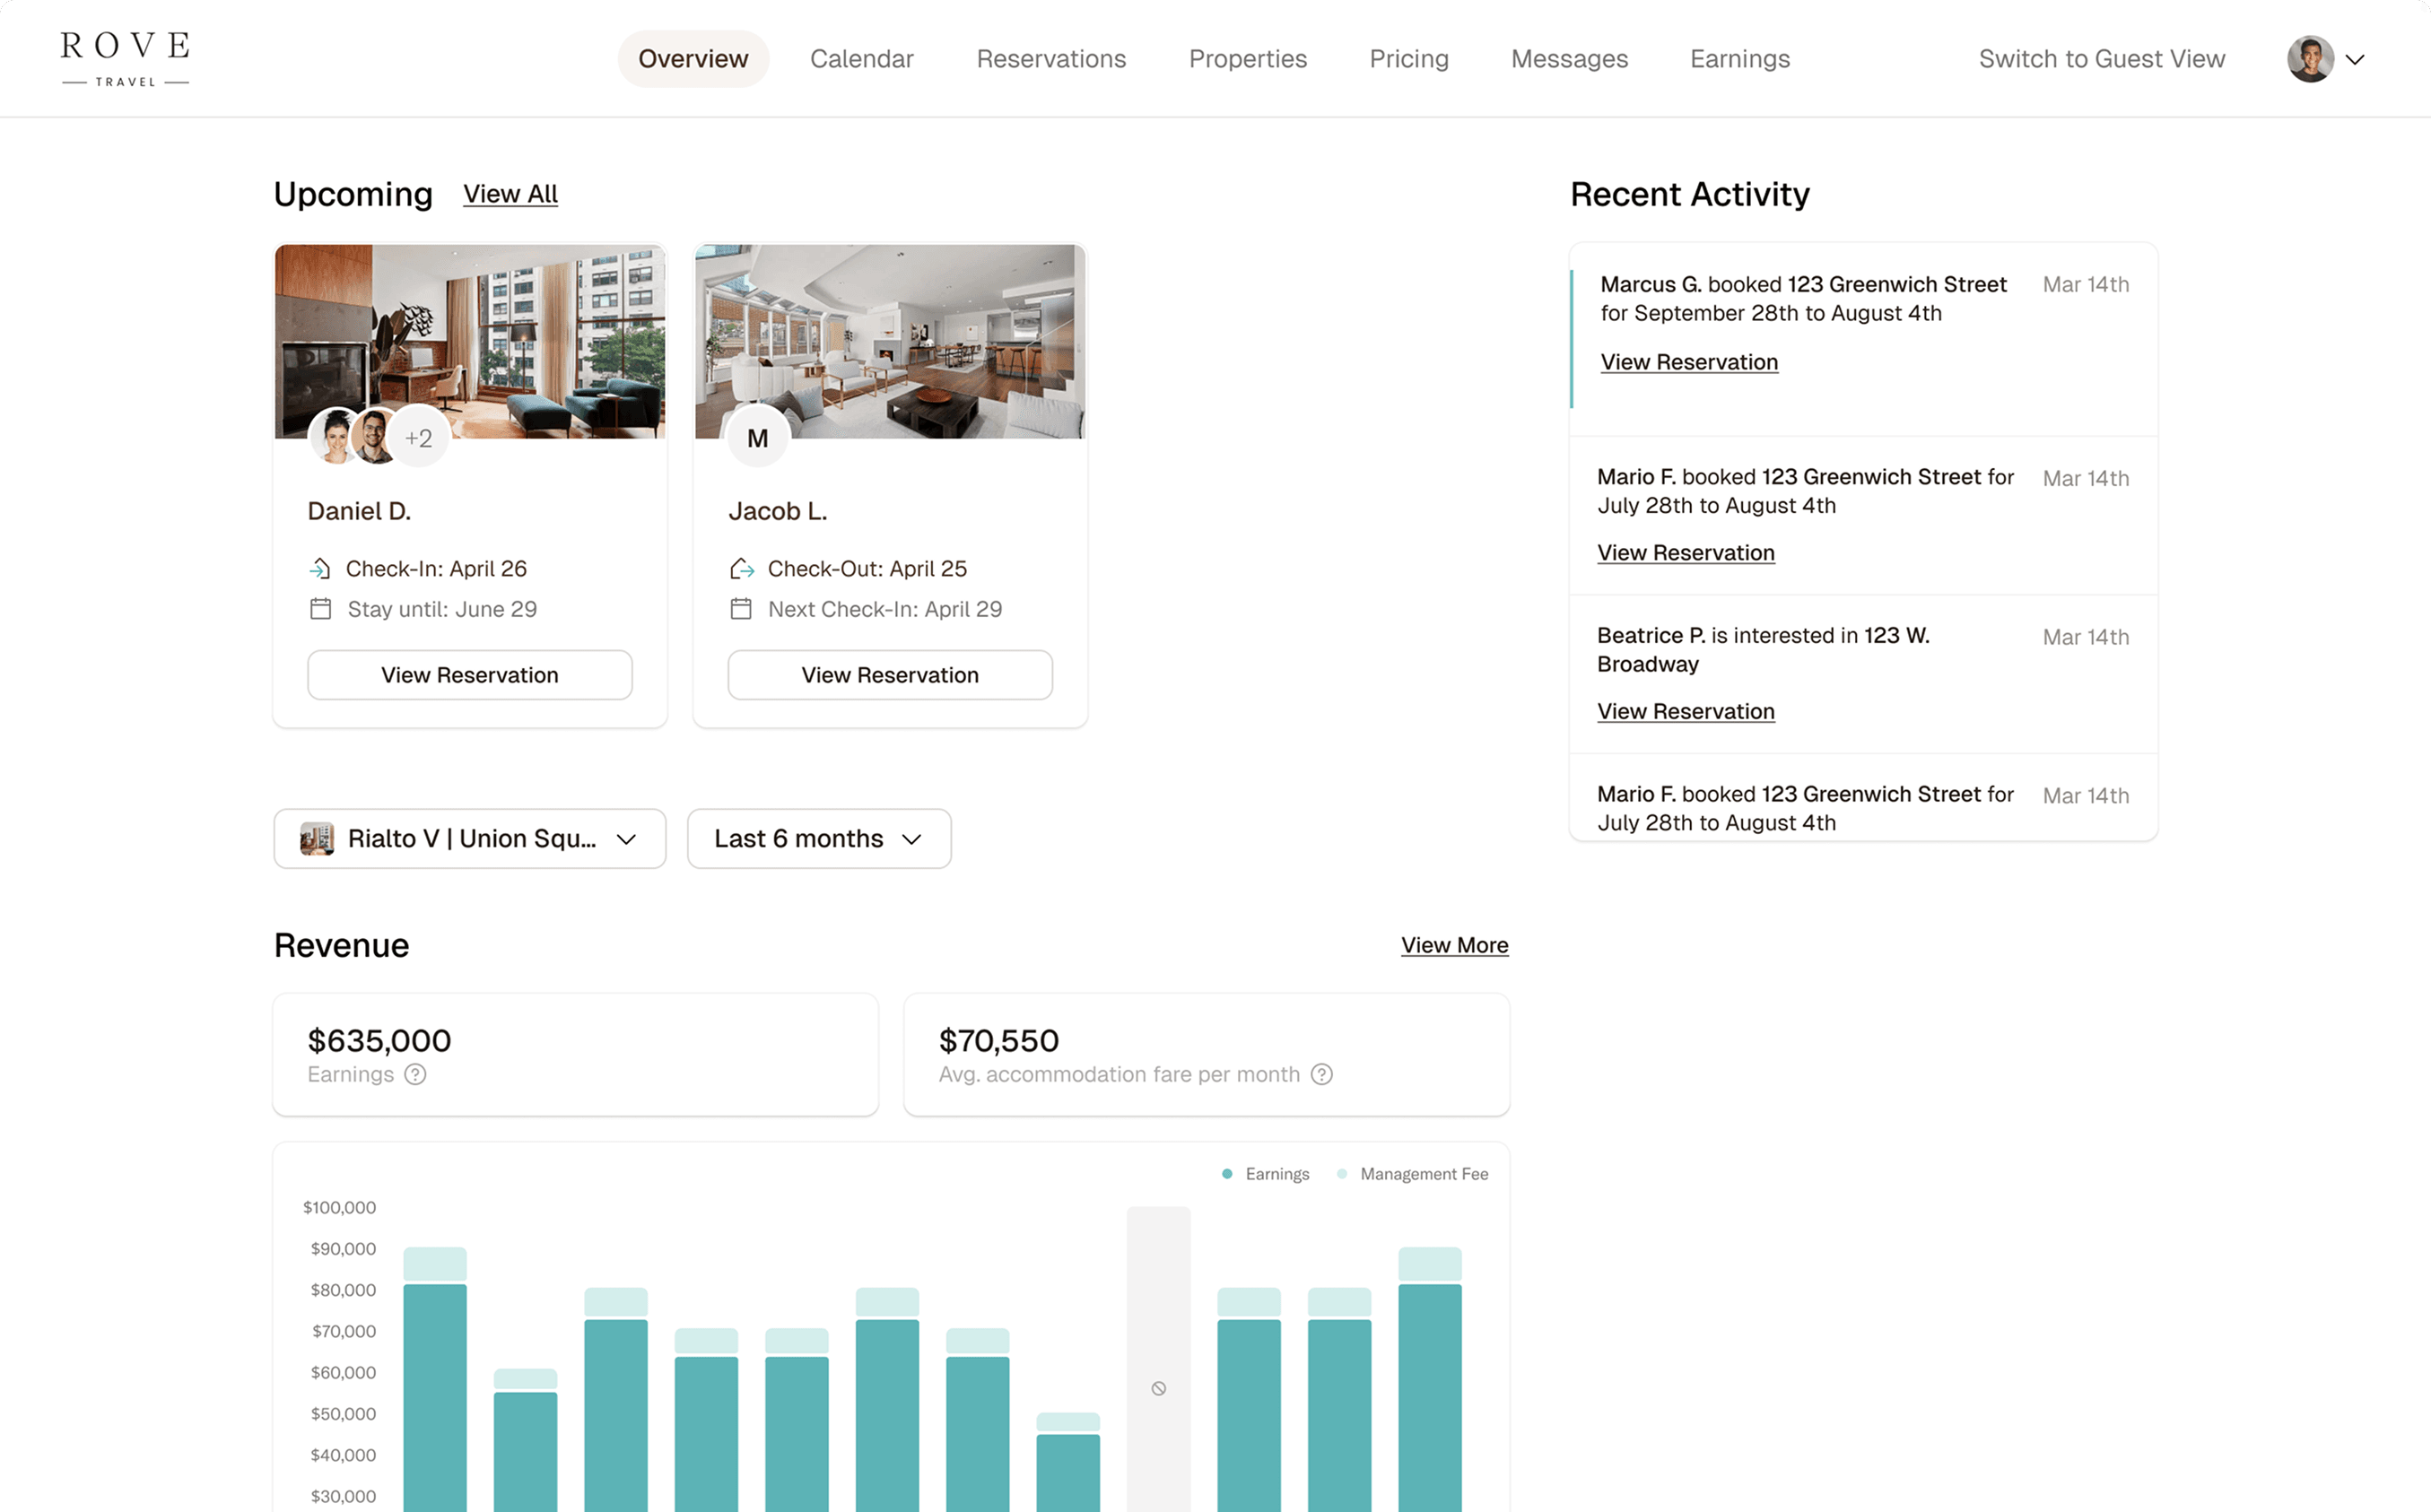
Task: Click Switch to Guest View
Action: coord(2102,59)
